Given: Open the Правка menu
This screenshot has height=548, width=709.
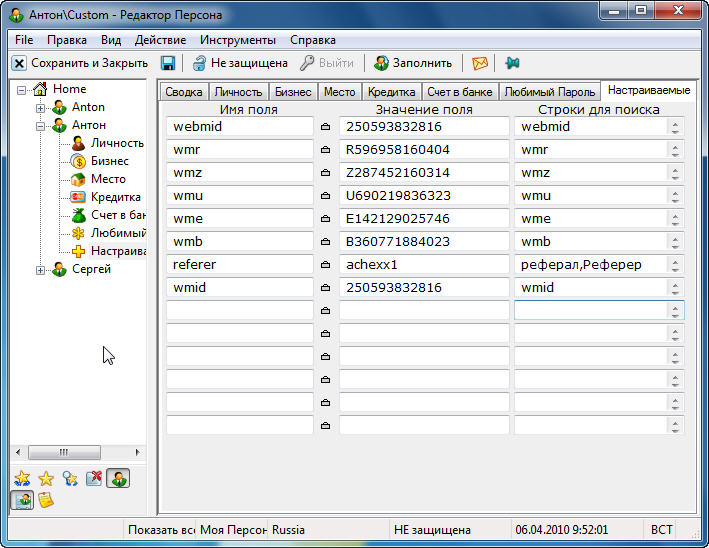Looking at the screenshot, I should click(x=67, y=40).
